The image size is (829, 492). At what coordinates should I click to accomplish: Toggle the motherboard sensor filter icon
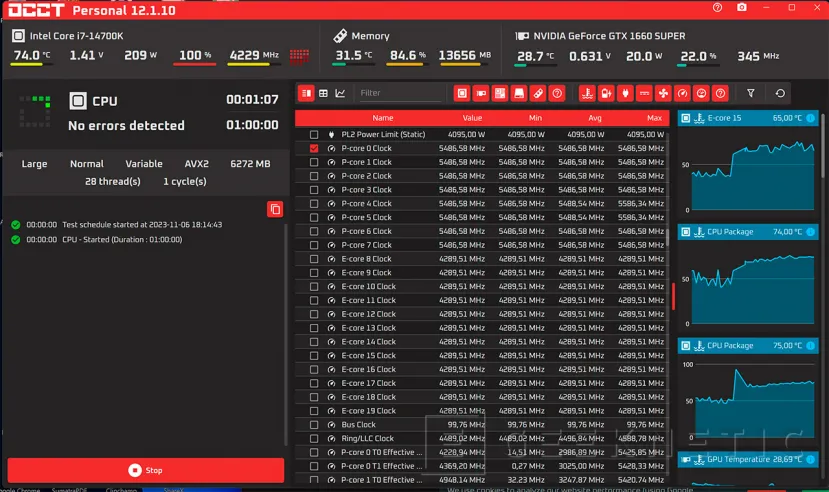coord(500,94)
